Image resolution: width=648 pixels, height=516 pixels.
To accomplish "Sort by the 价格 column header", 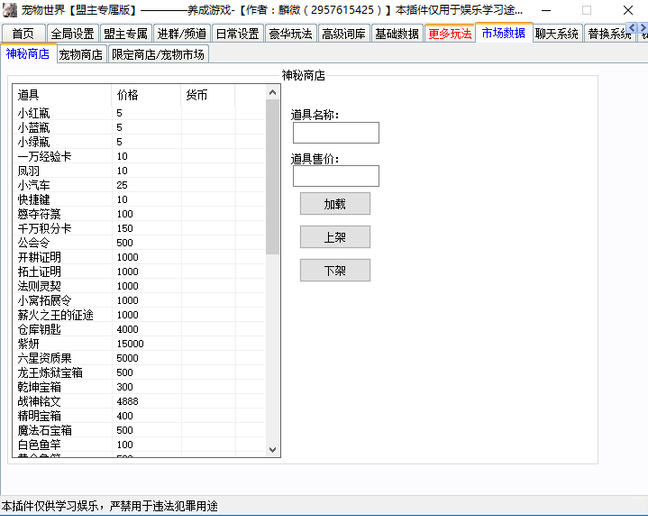I will pyautogui.click(x=146, y=95).
